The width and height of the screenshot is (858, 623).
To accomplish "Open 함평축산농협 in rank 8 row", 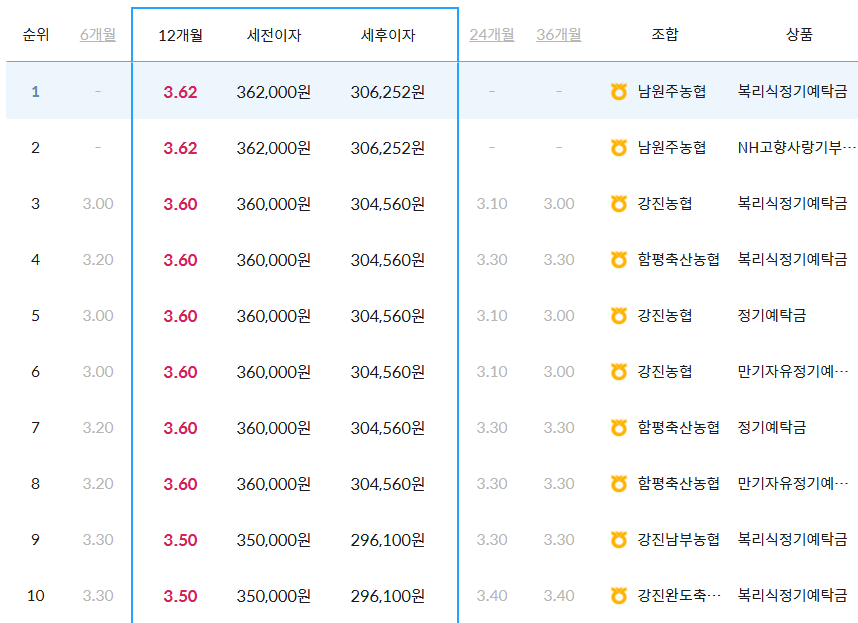I will tap(679, 484).
